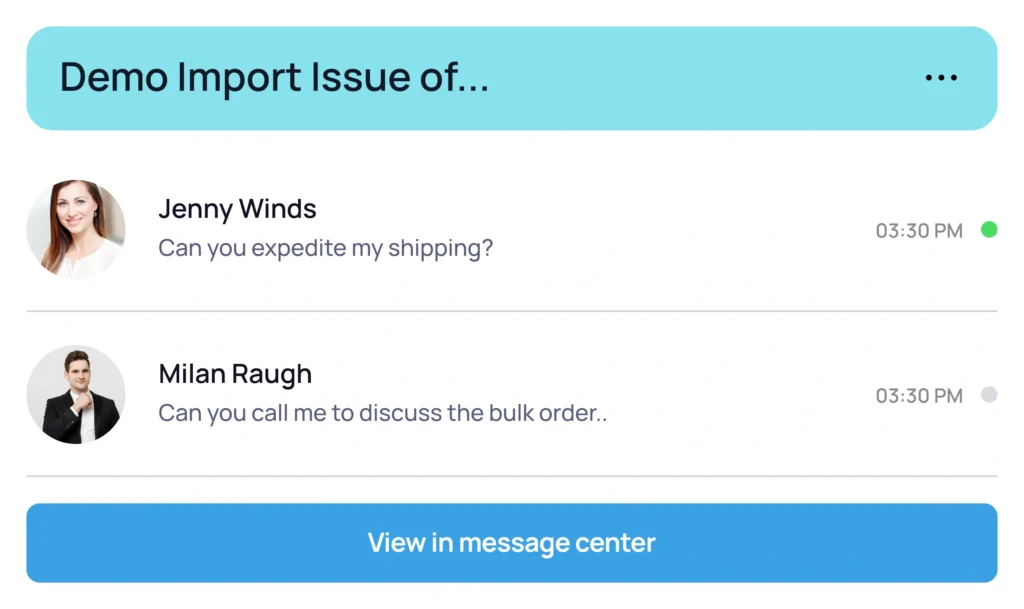Click Jenny Winds' 03:30 PM timestamp
Viewport: 1024px width, 609px height.
click(919, 230)
